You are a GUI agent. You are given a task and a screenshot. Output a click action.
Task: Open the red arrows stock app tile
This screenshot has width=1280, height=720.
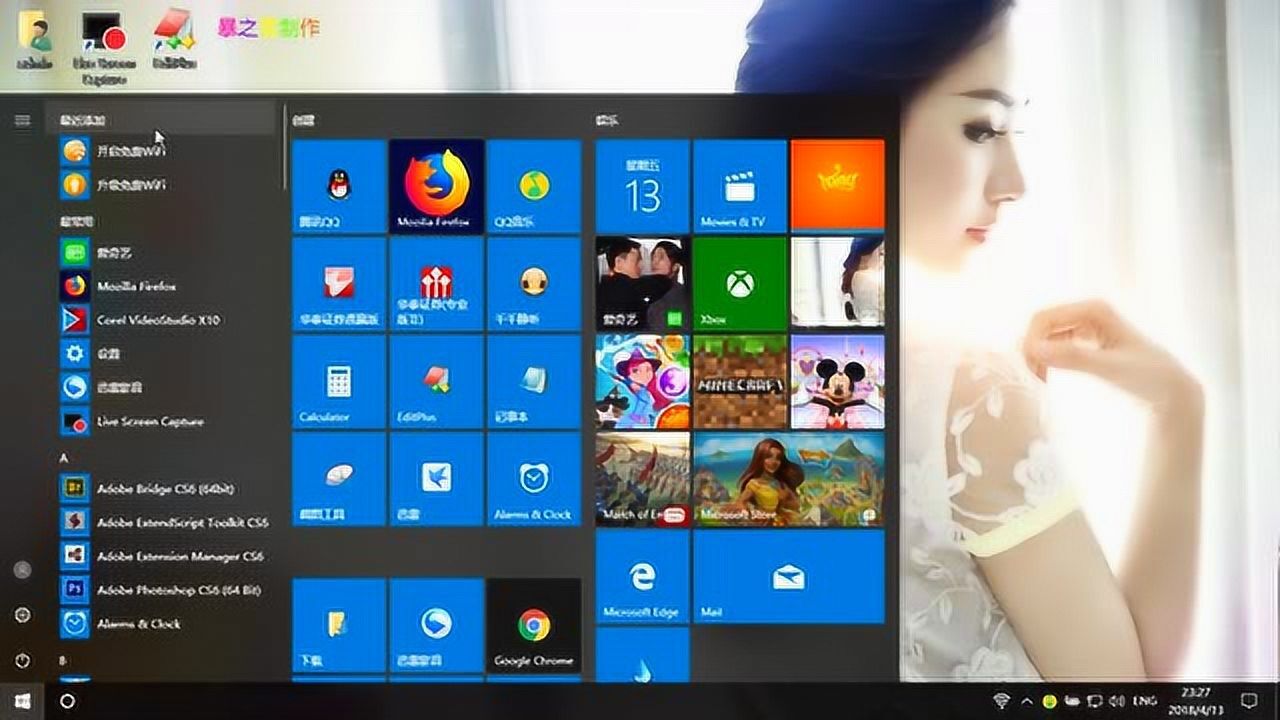point(437,283)
